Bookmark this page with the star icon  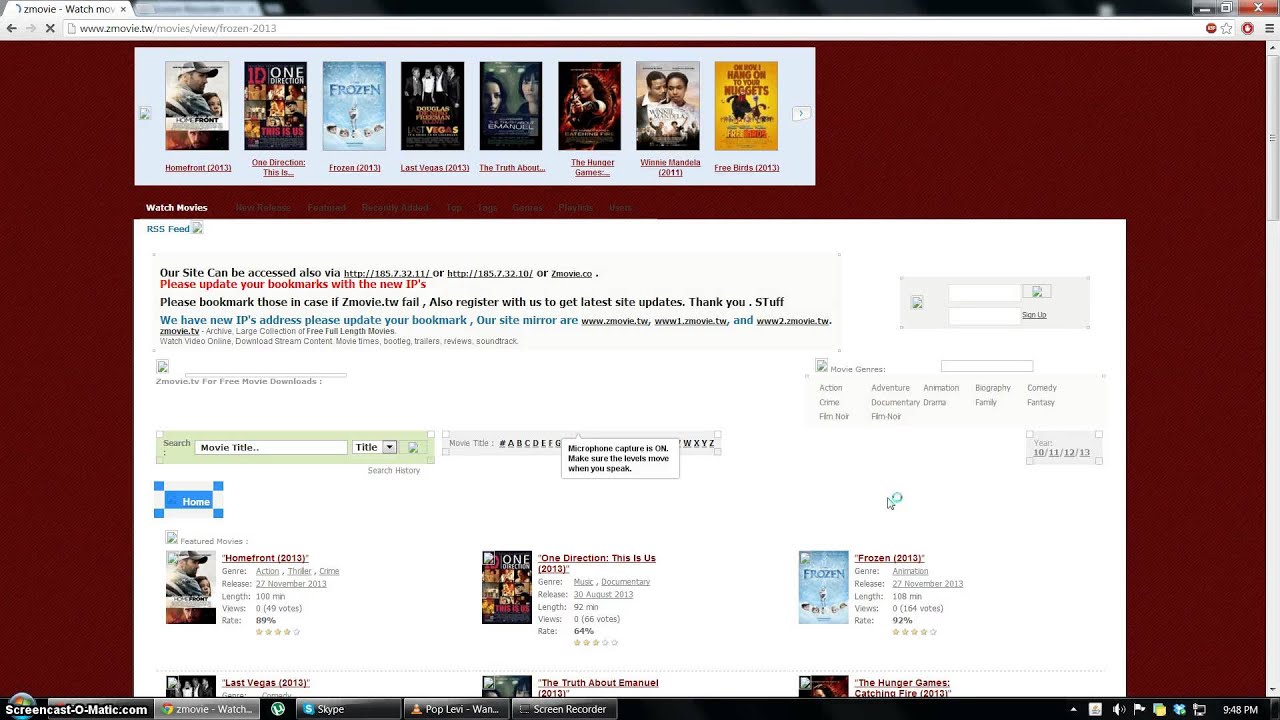pyautogui.click(x=1227, y=28)
